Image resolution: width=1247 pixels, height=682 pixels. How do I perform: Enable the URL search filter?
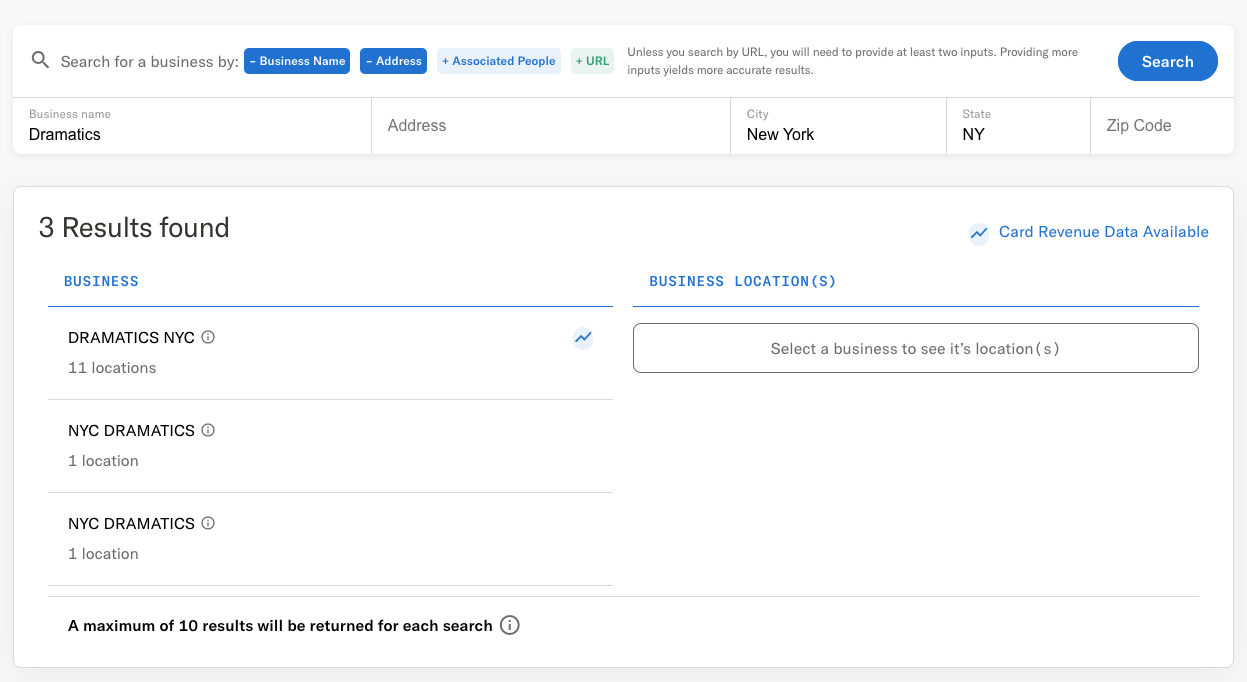coord(592,61)
